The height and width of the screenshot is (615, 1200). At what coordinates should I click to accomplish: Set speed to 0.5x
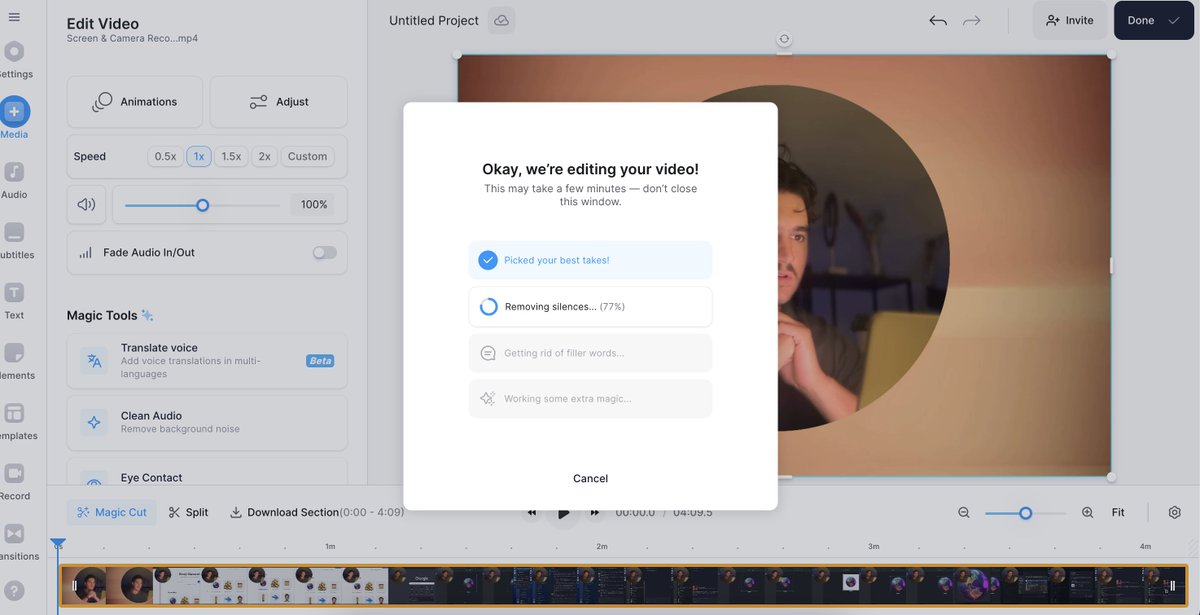click(x=165, y=156)
